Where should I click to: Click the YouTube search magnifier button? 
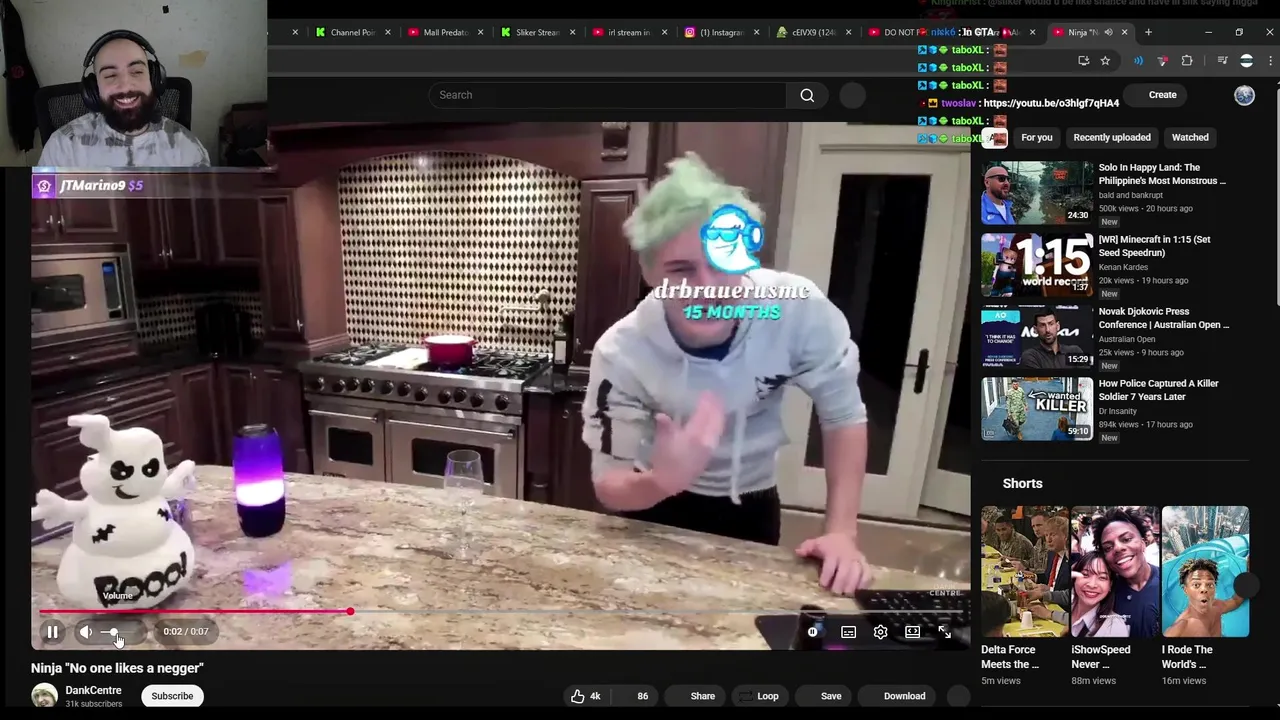[807, 95]
